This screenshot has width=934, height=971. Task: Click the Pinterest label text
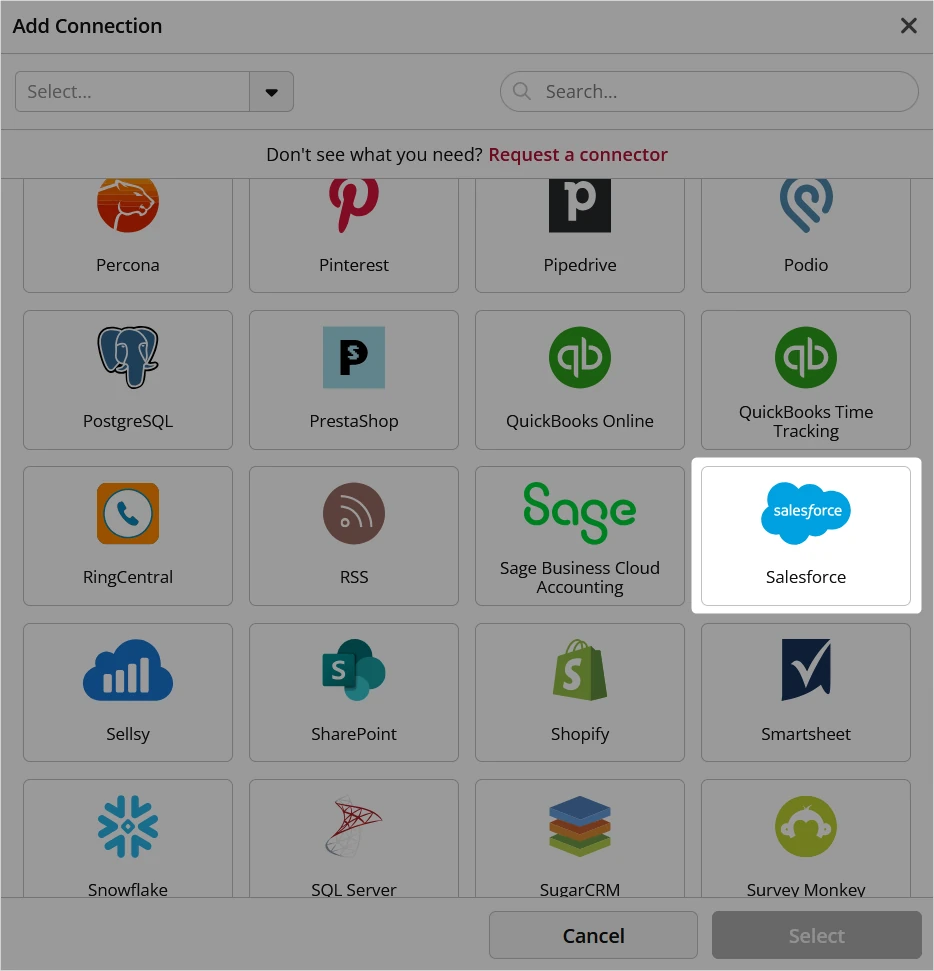(x=354, y=264)
